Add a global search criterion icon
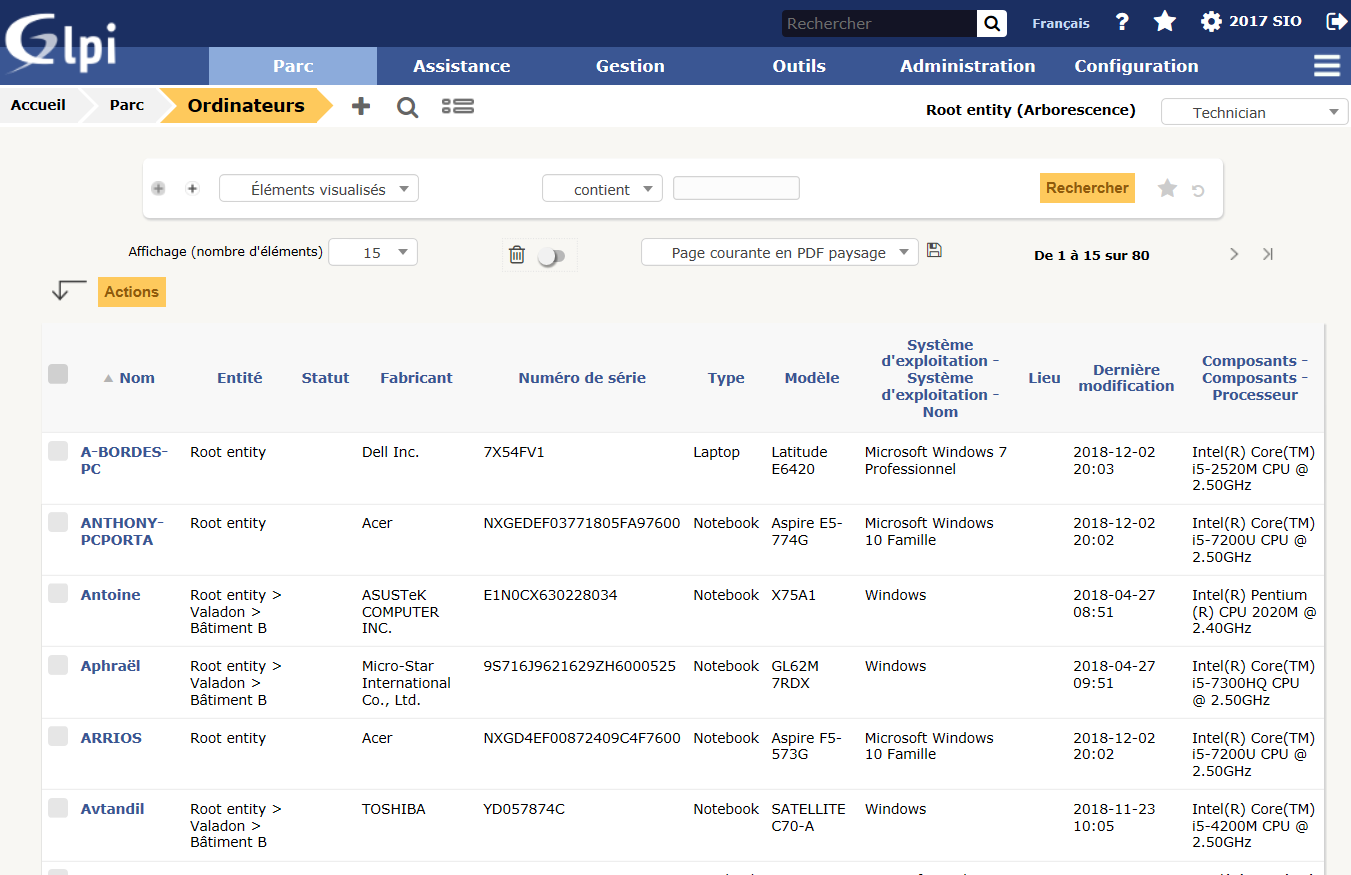1351x875 pixels. tap(158, 188)
